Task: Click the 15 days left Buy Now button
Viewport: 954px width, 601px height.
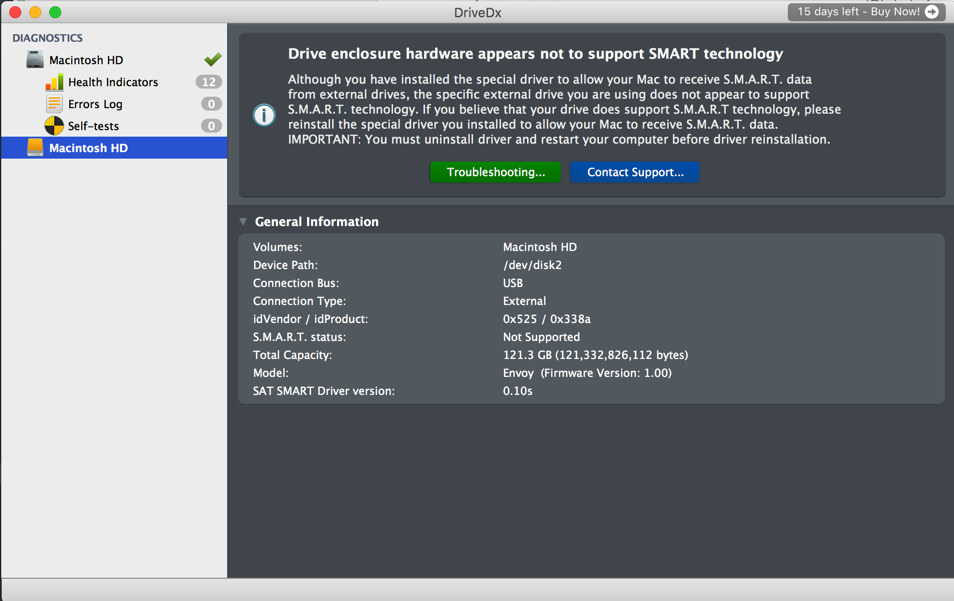Action: (x=866, y=12)
